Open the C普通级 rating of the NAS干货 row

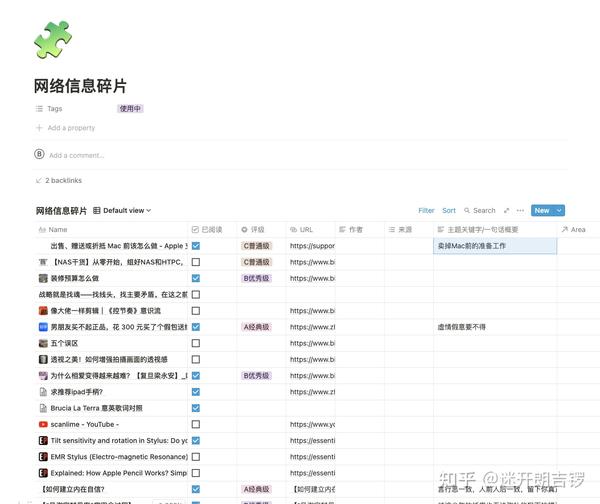(x=256, y=262)
